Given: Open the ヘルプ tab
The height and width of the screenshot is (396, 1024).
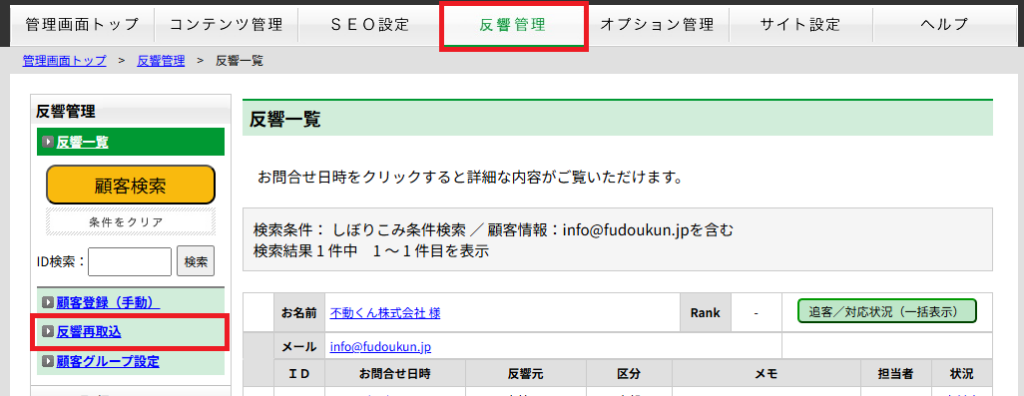Looking at the screenshot, I should [x=944, y=25].
